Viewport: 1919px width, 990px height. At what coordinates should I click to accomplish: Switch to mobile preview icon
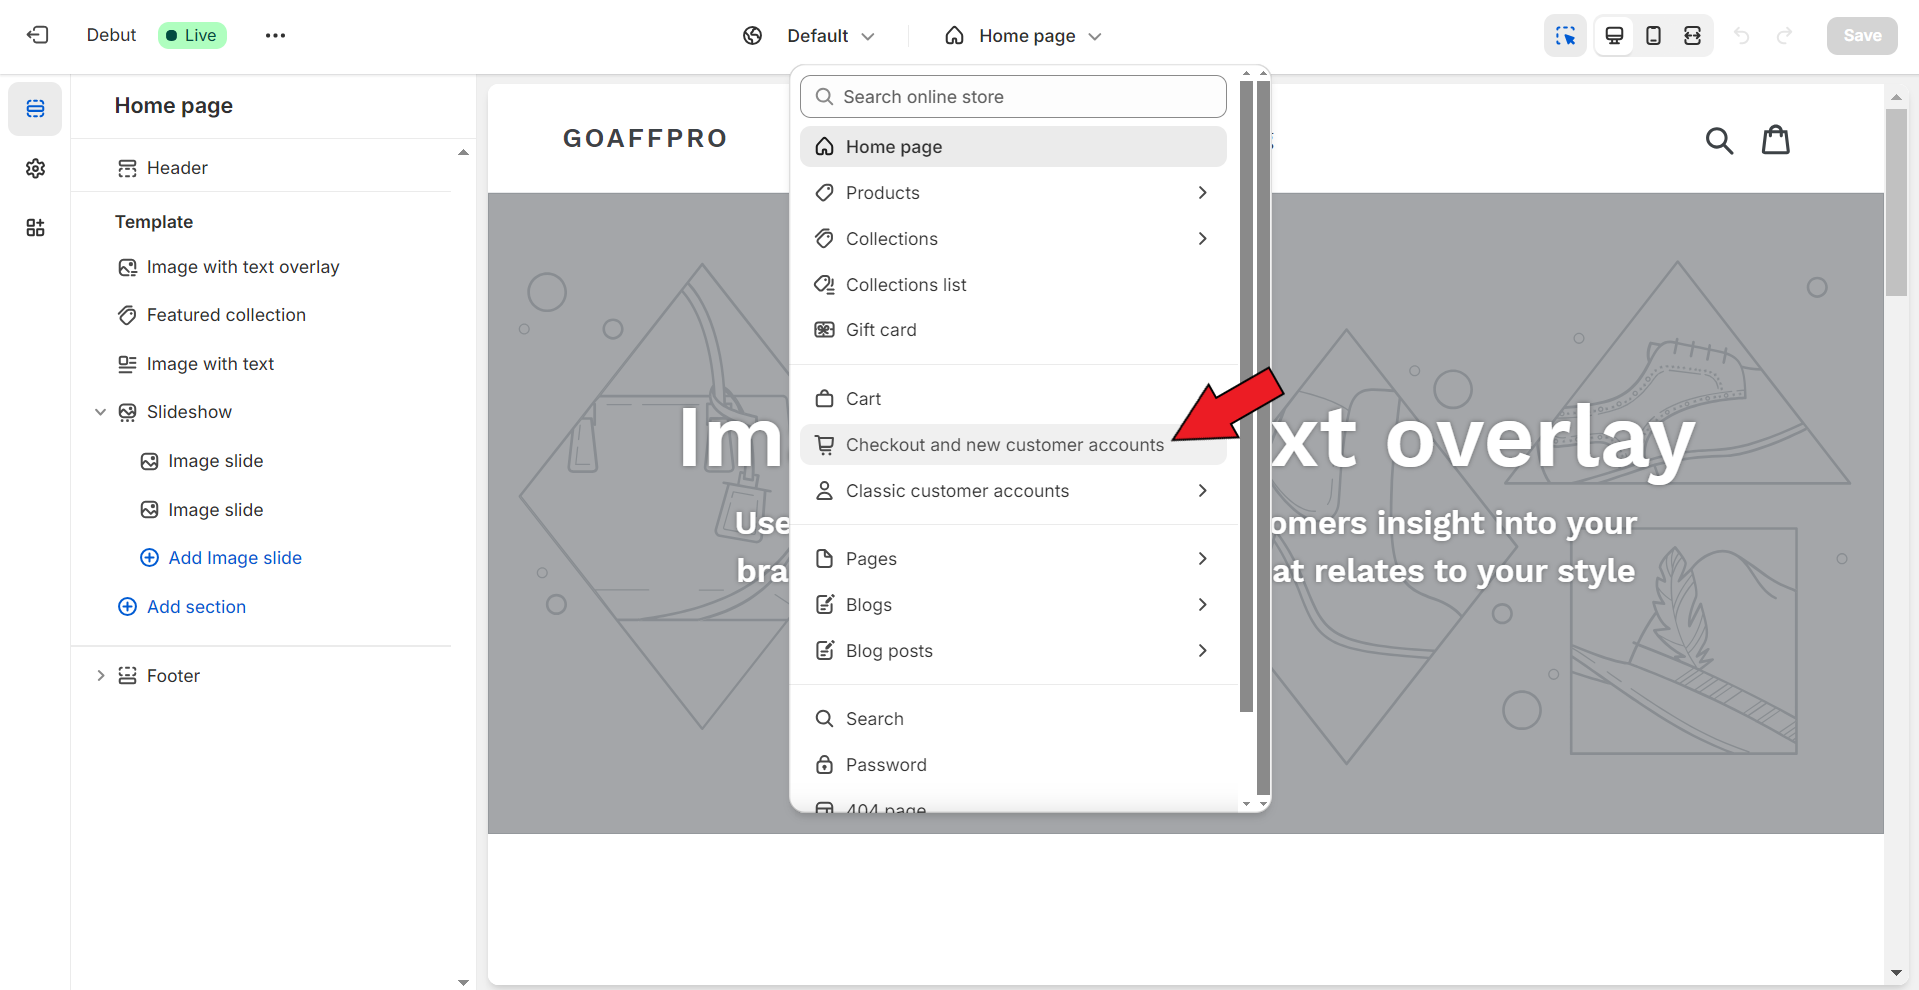pyautogui.click(x=1653, y=36)
